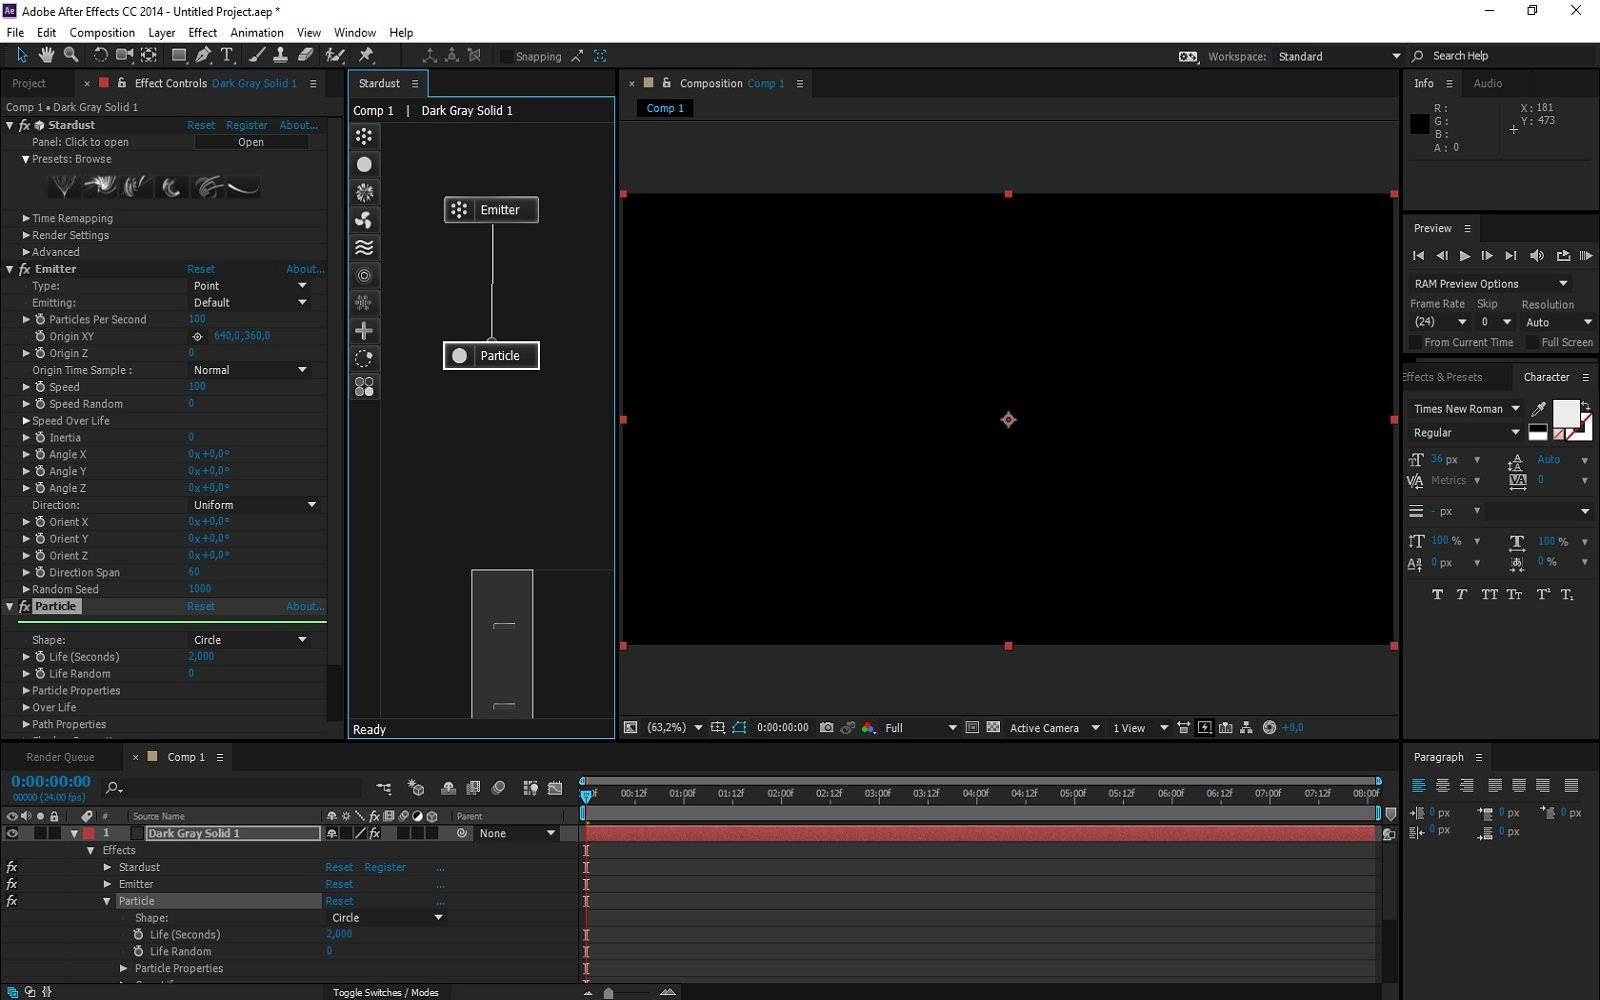Add a particle node from Stardust sidebar

pyautogui.click(x=364, y=164)
